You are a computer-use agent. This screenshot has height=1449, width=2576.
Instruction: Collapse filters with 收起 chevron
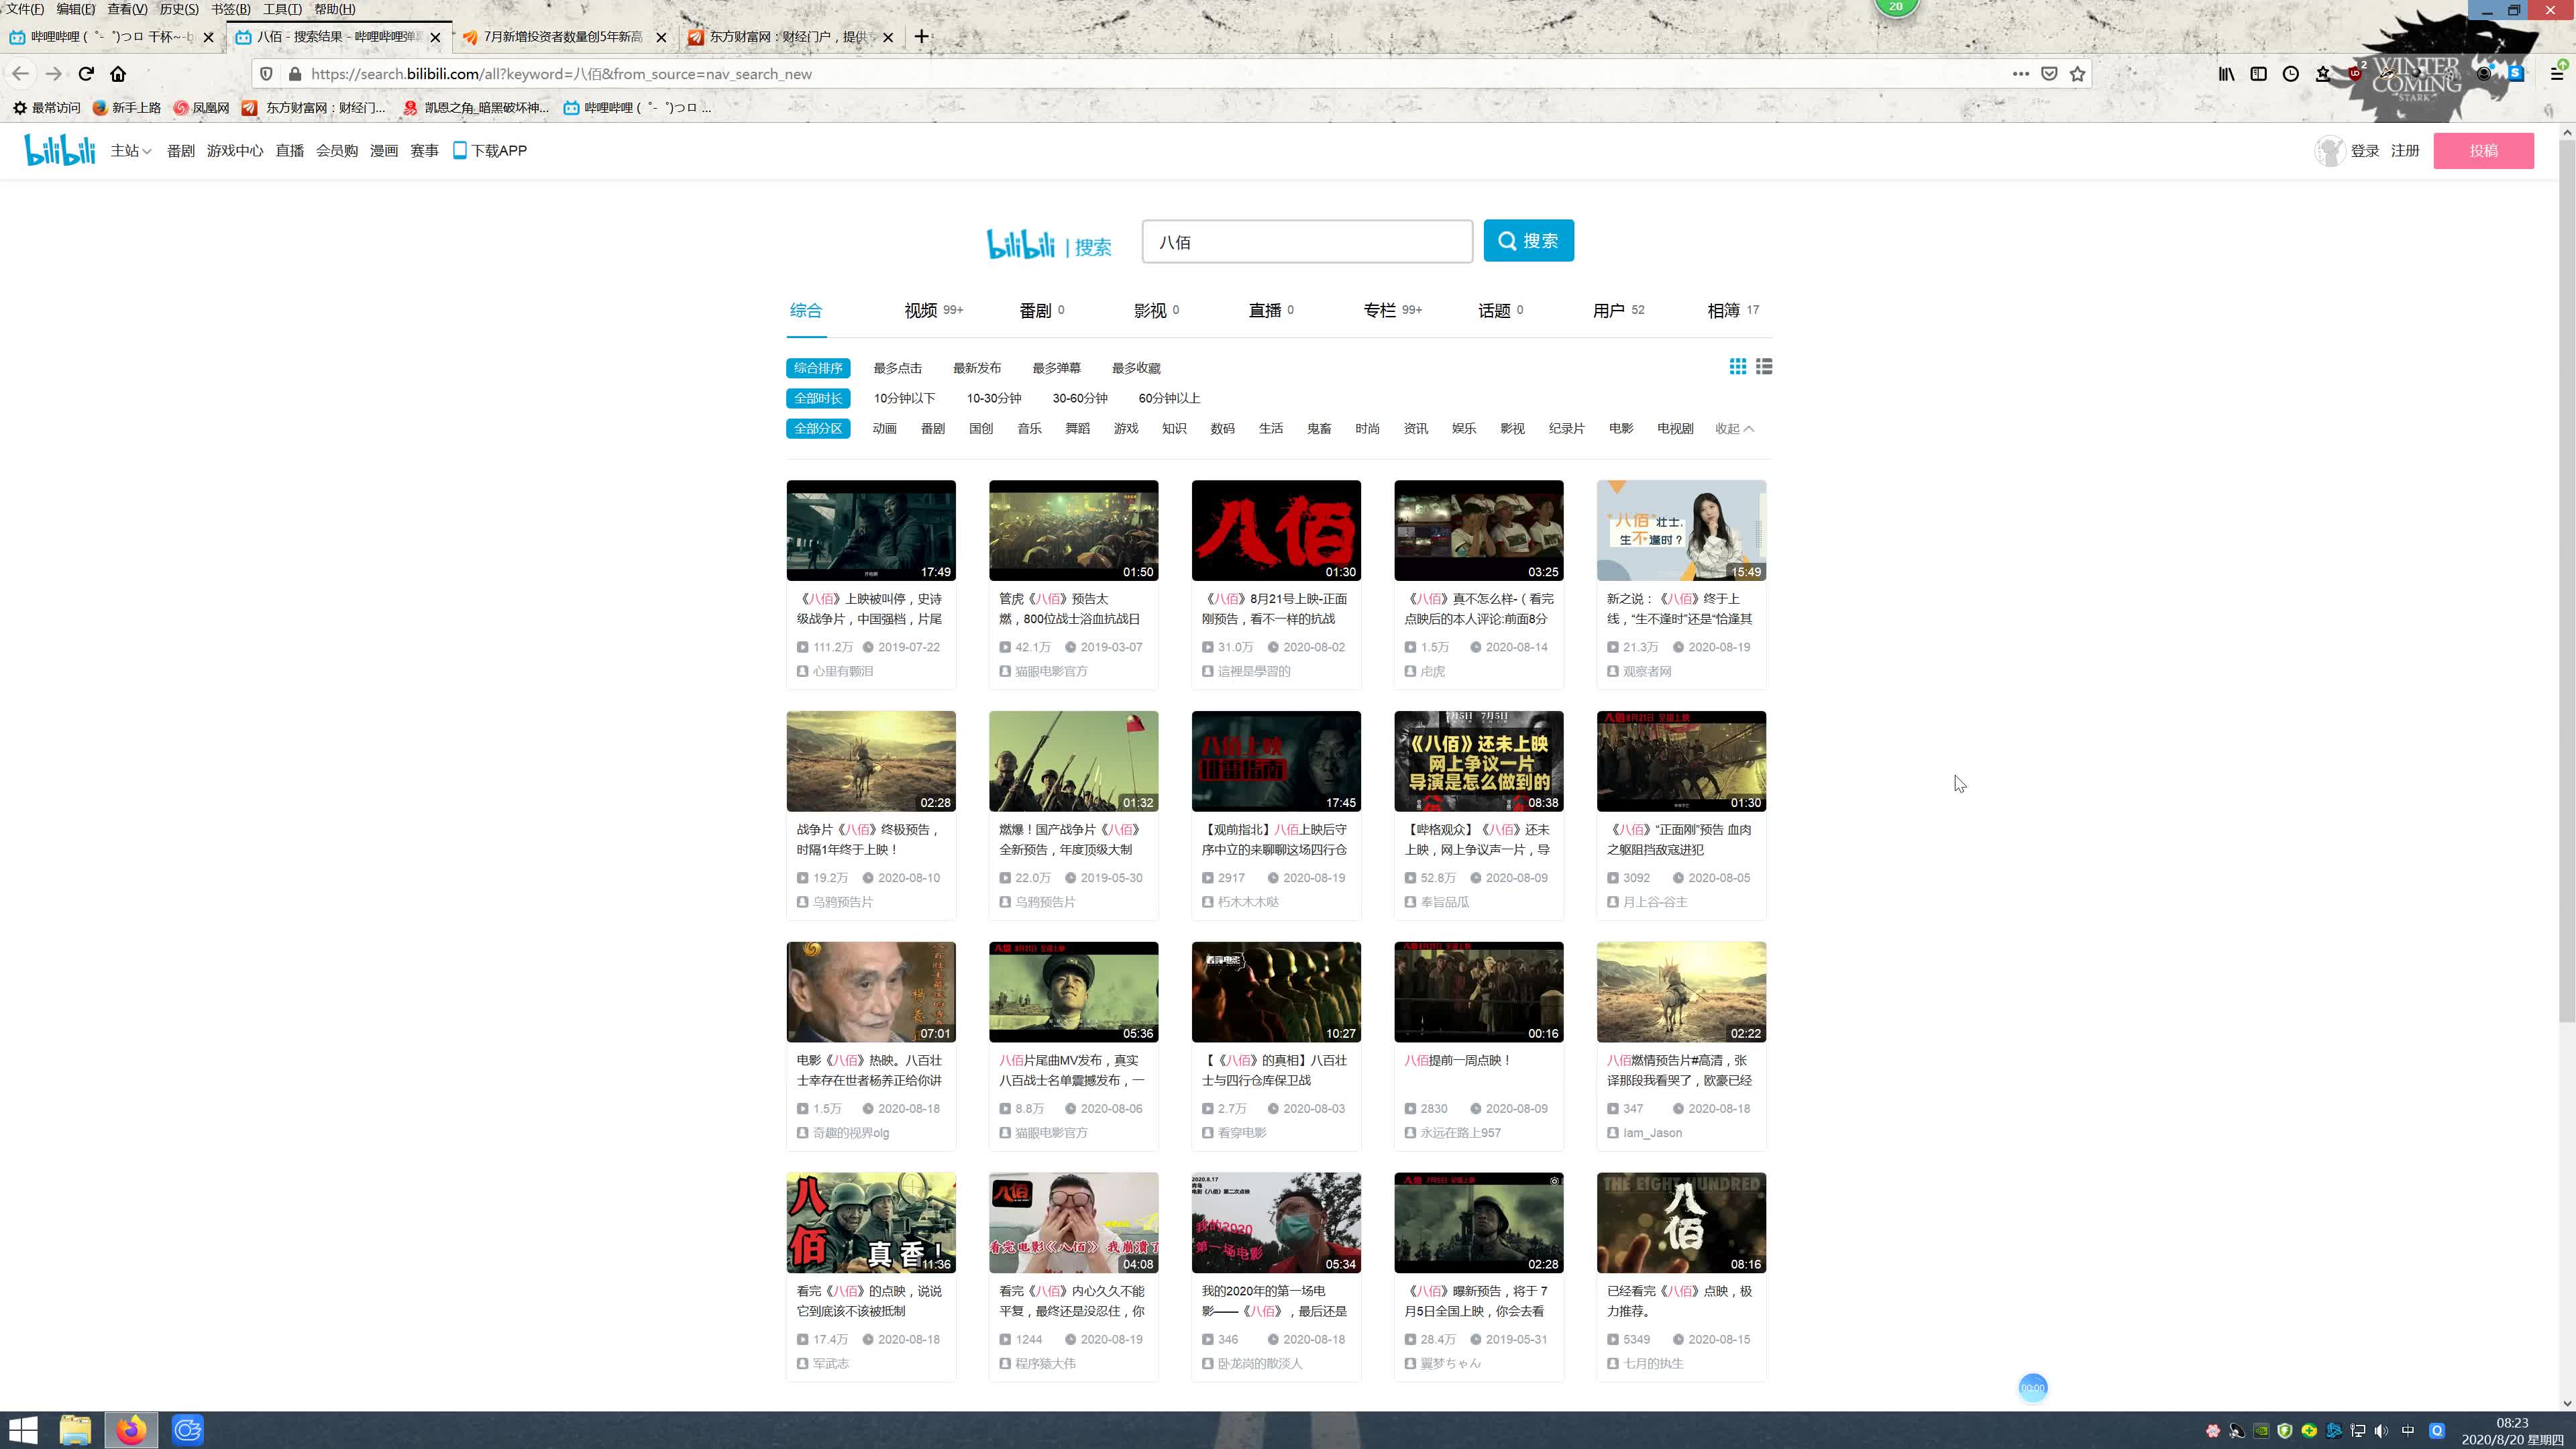[1734, 428]
